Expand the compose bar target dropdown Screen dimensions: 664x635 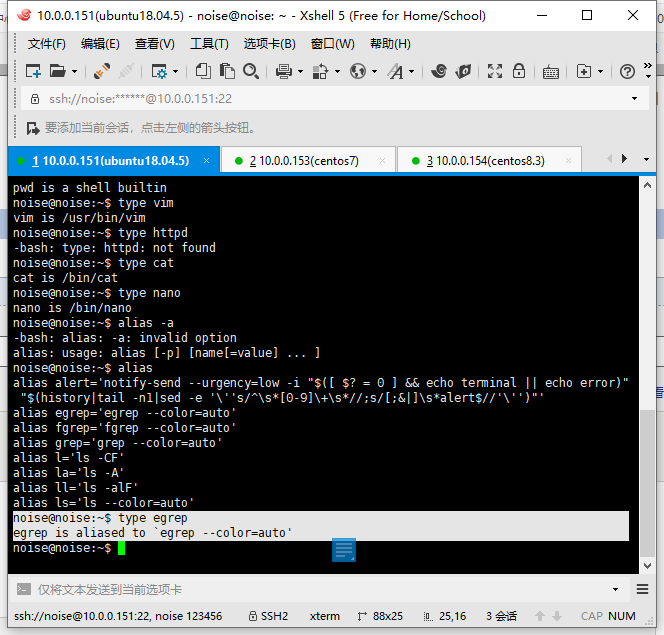(x=615, y=589)
